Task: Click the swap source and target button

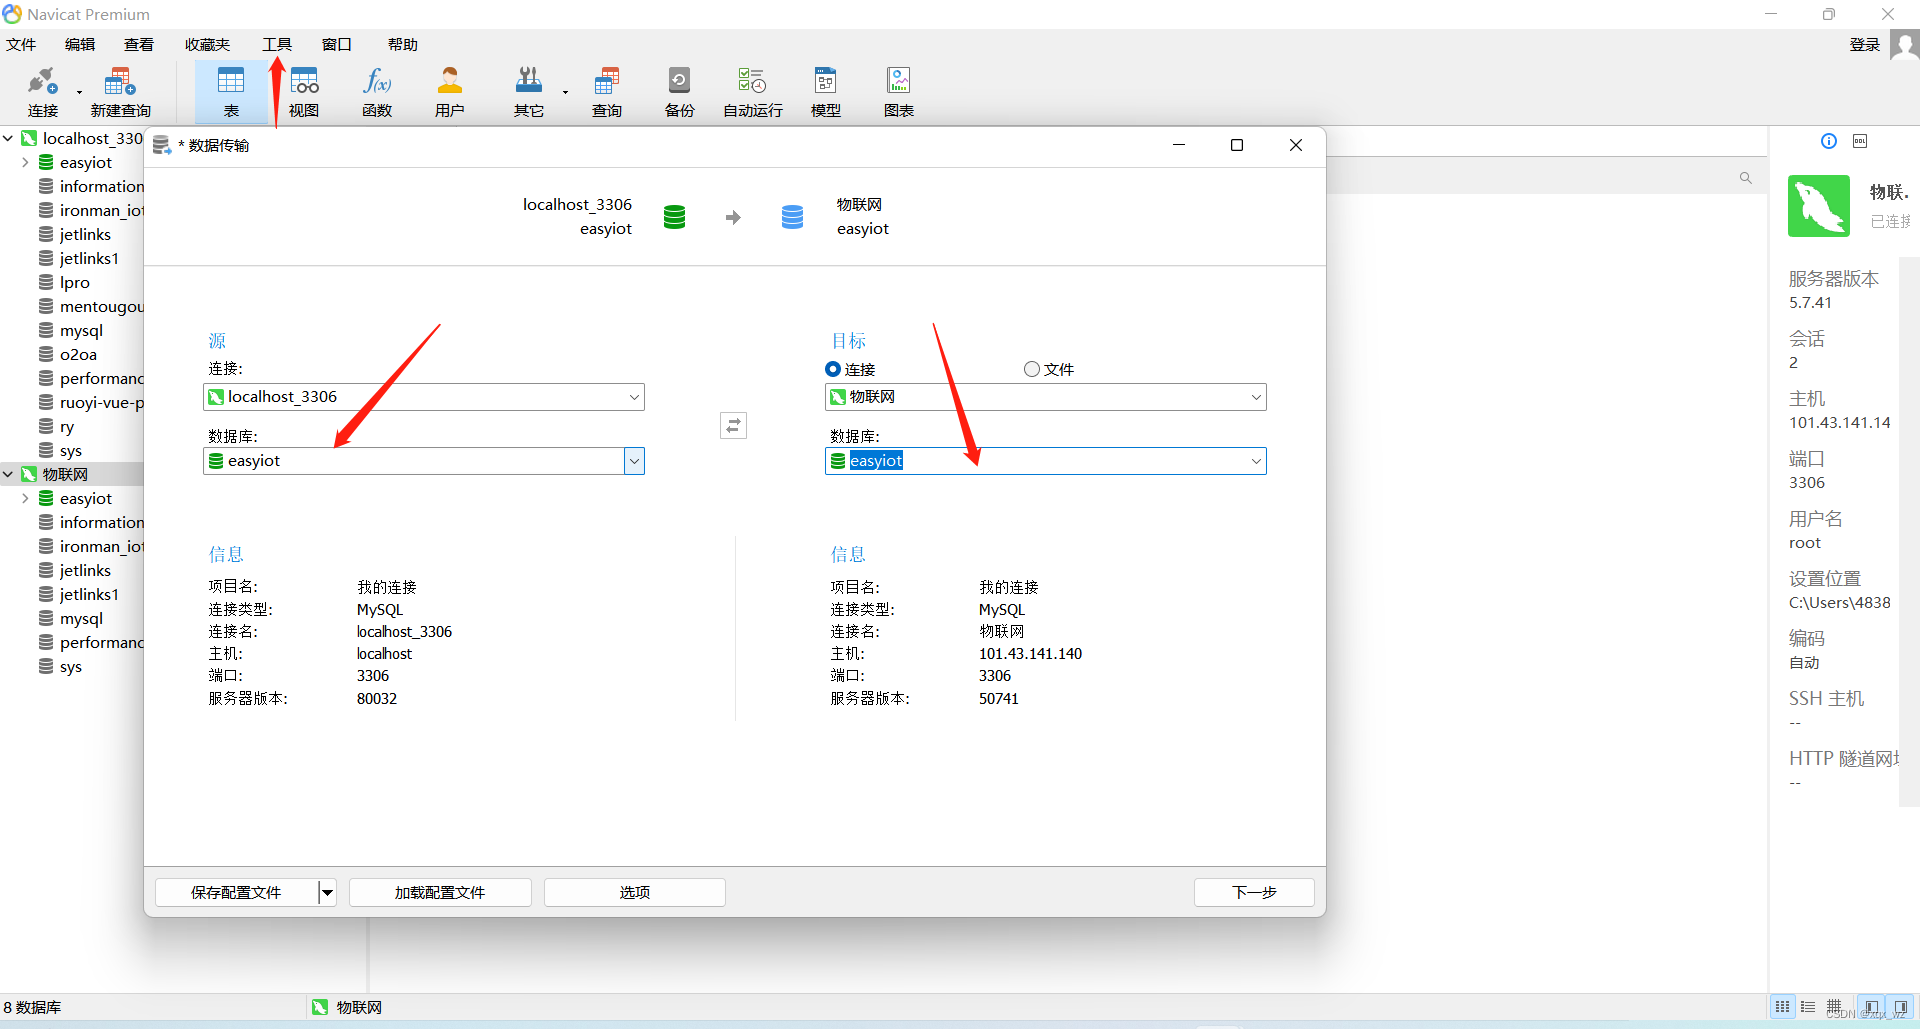Action: point(734,426)
